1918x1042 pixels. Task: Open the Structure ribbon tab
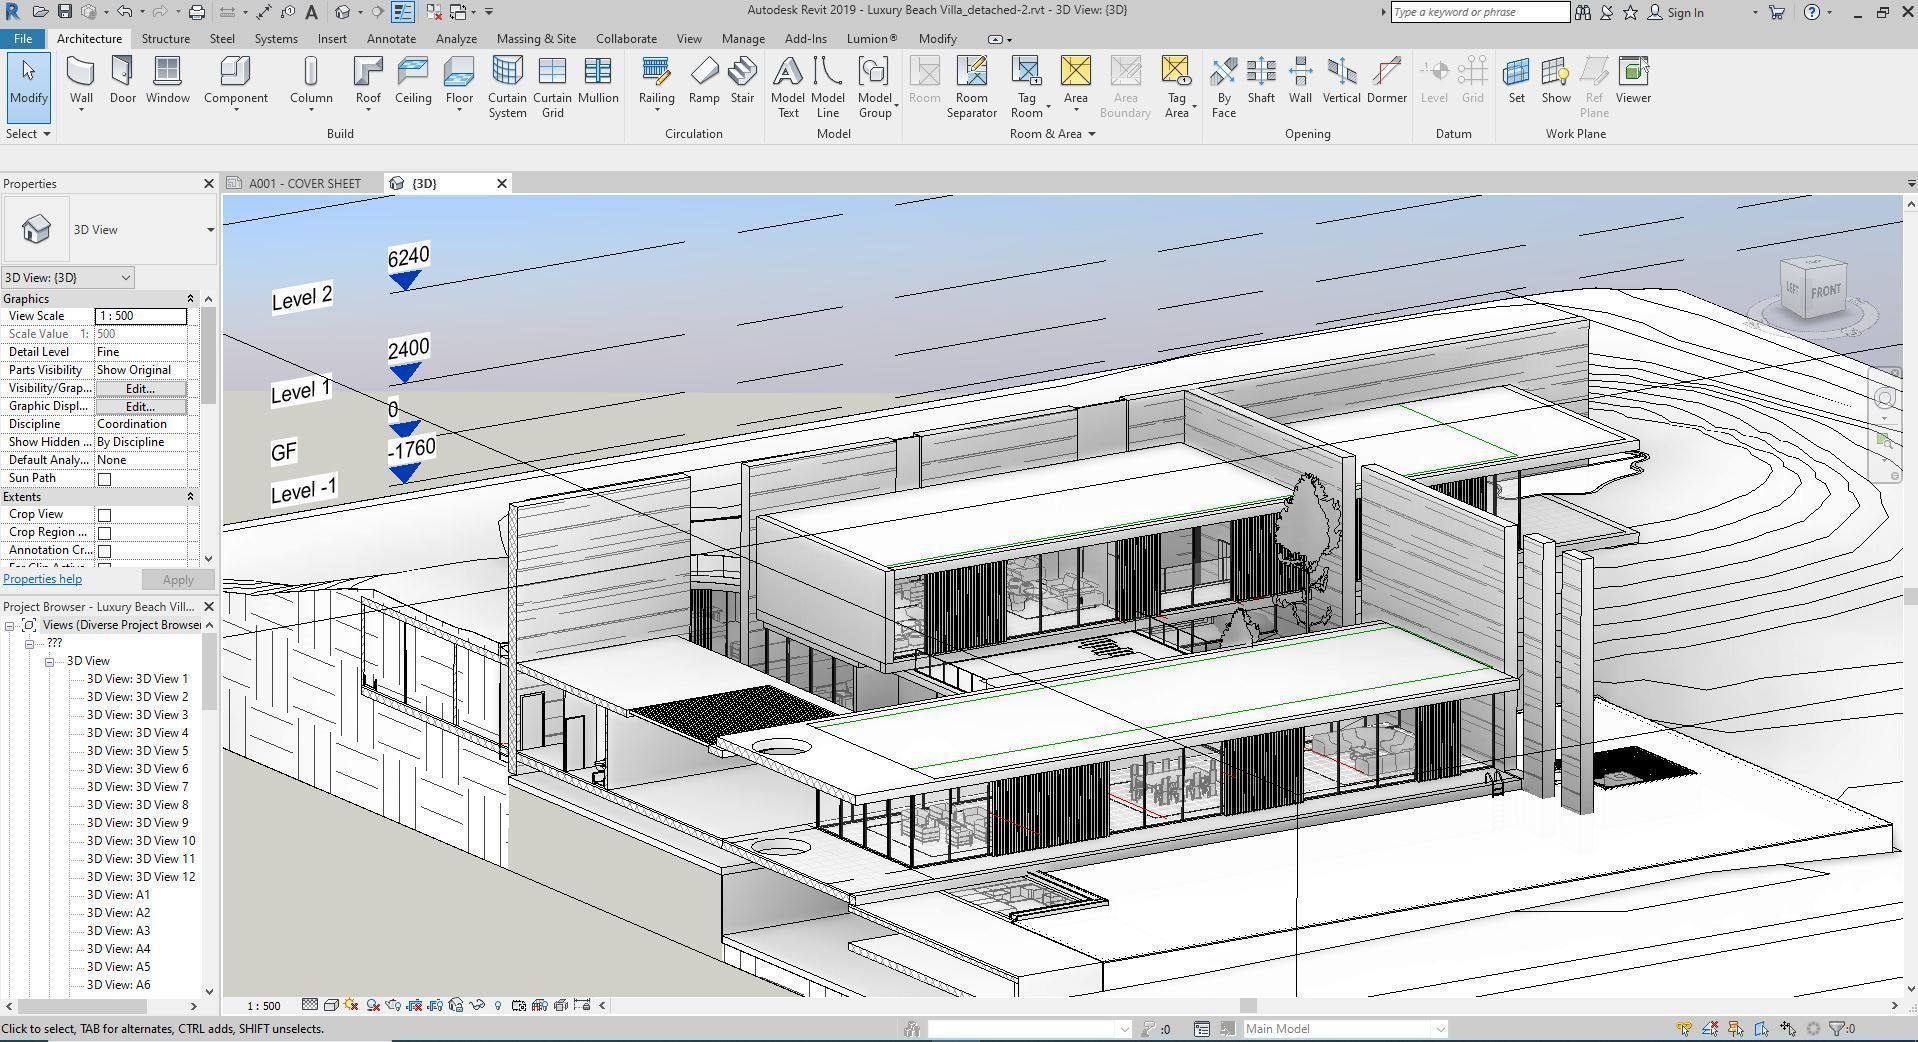point(165,39)
